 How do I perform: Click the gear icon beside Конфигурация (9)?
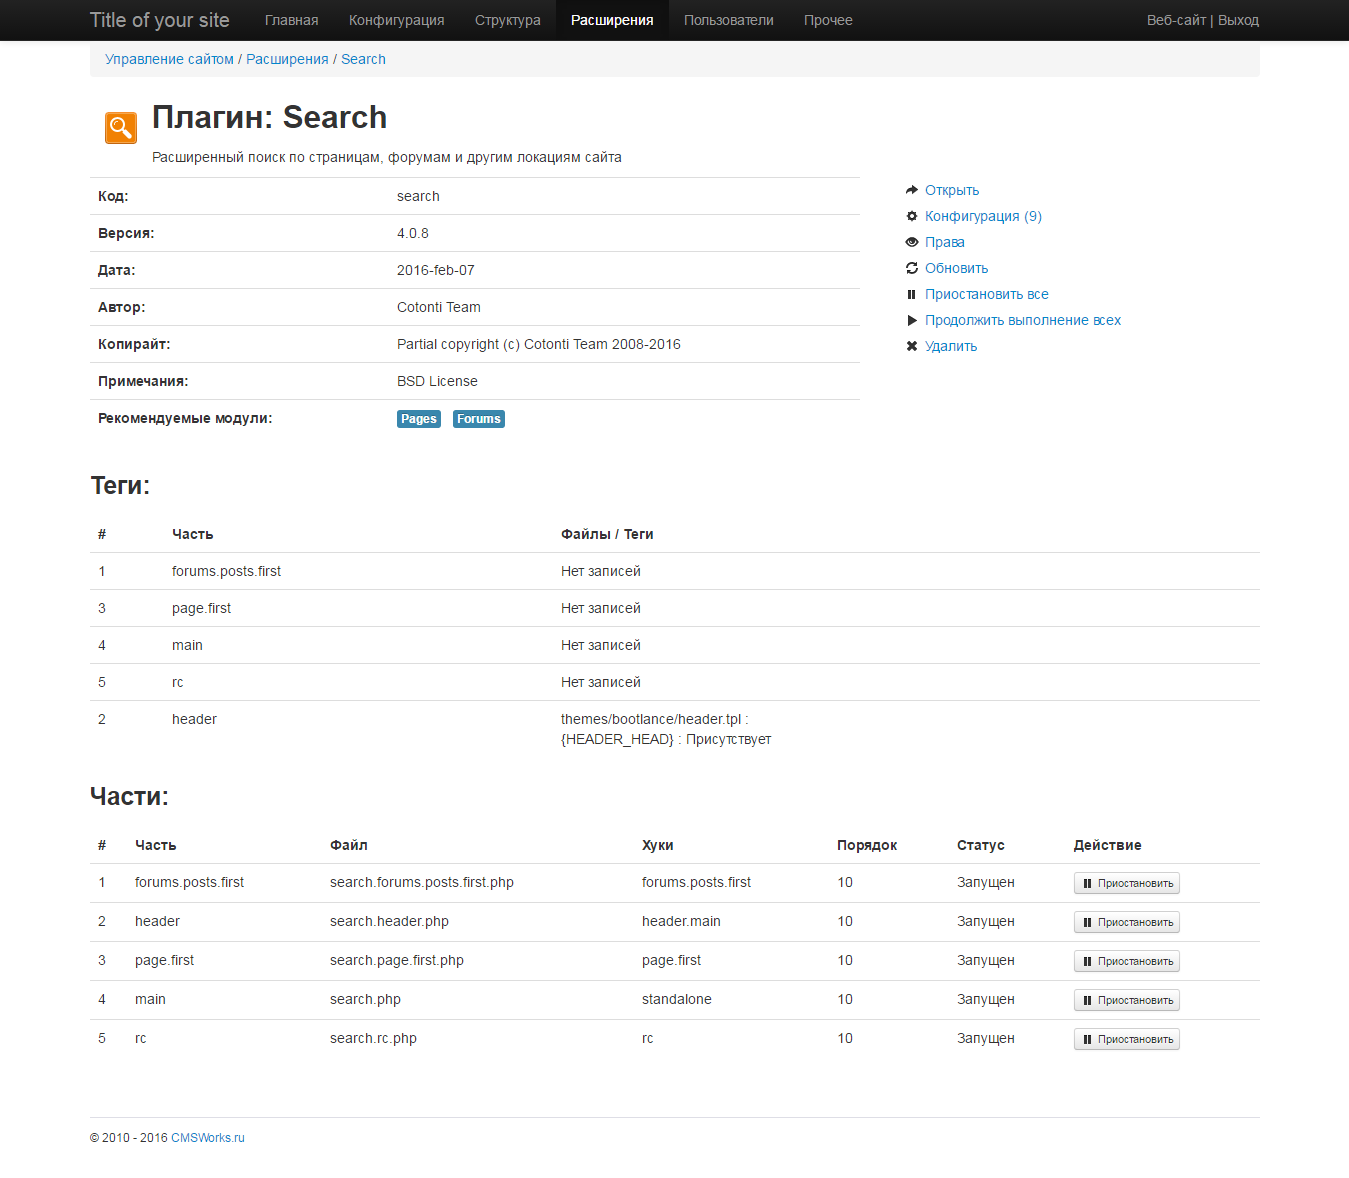pyautogui.click(x=911, y=216)
